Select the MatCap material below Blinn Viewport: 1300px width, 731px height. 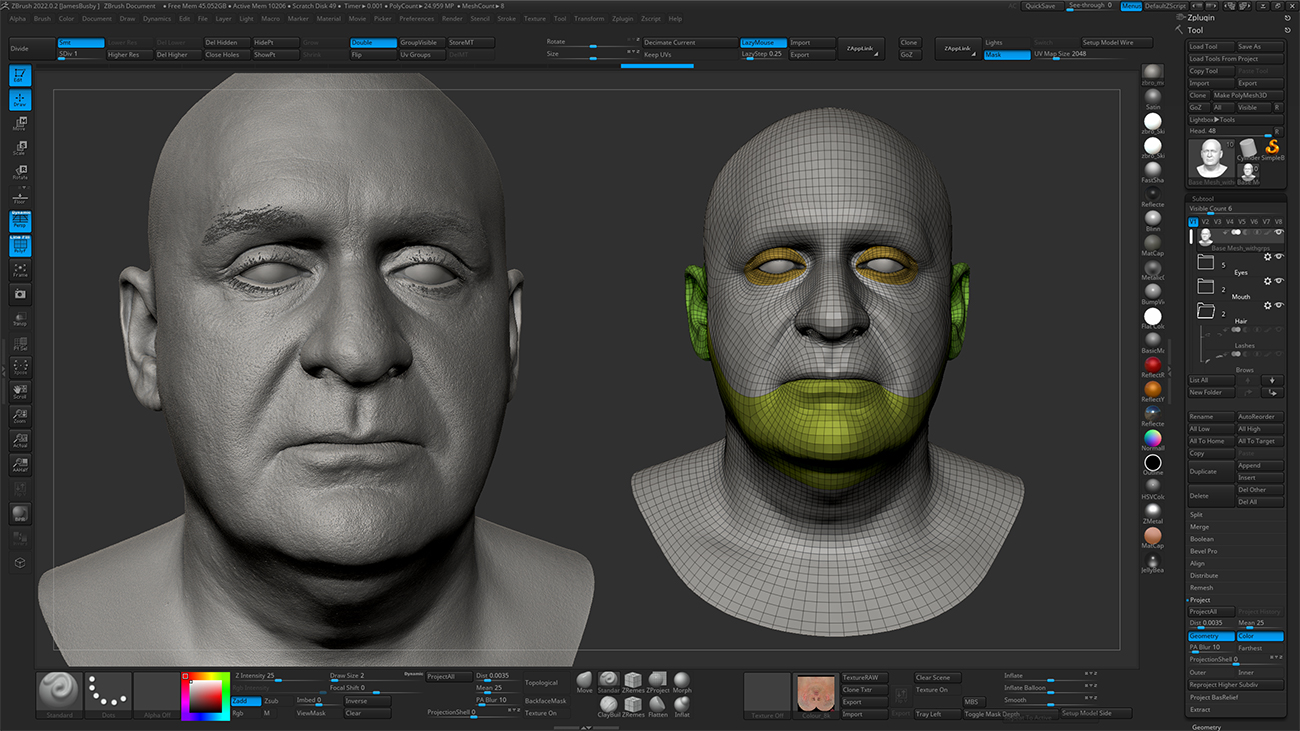coord(1153,244)
